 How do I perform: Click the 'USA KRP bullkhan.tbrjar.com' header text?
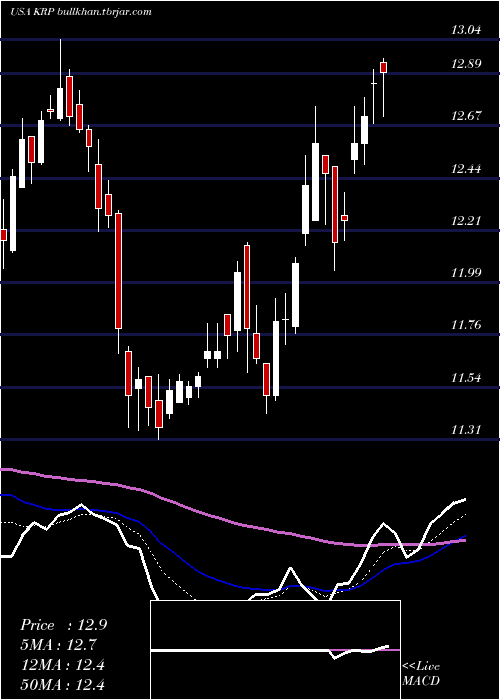[81, 12]
